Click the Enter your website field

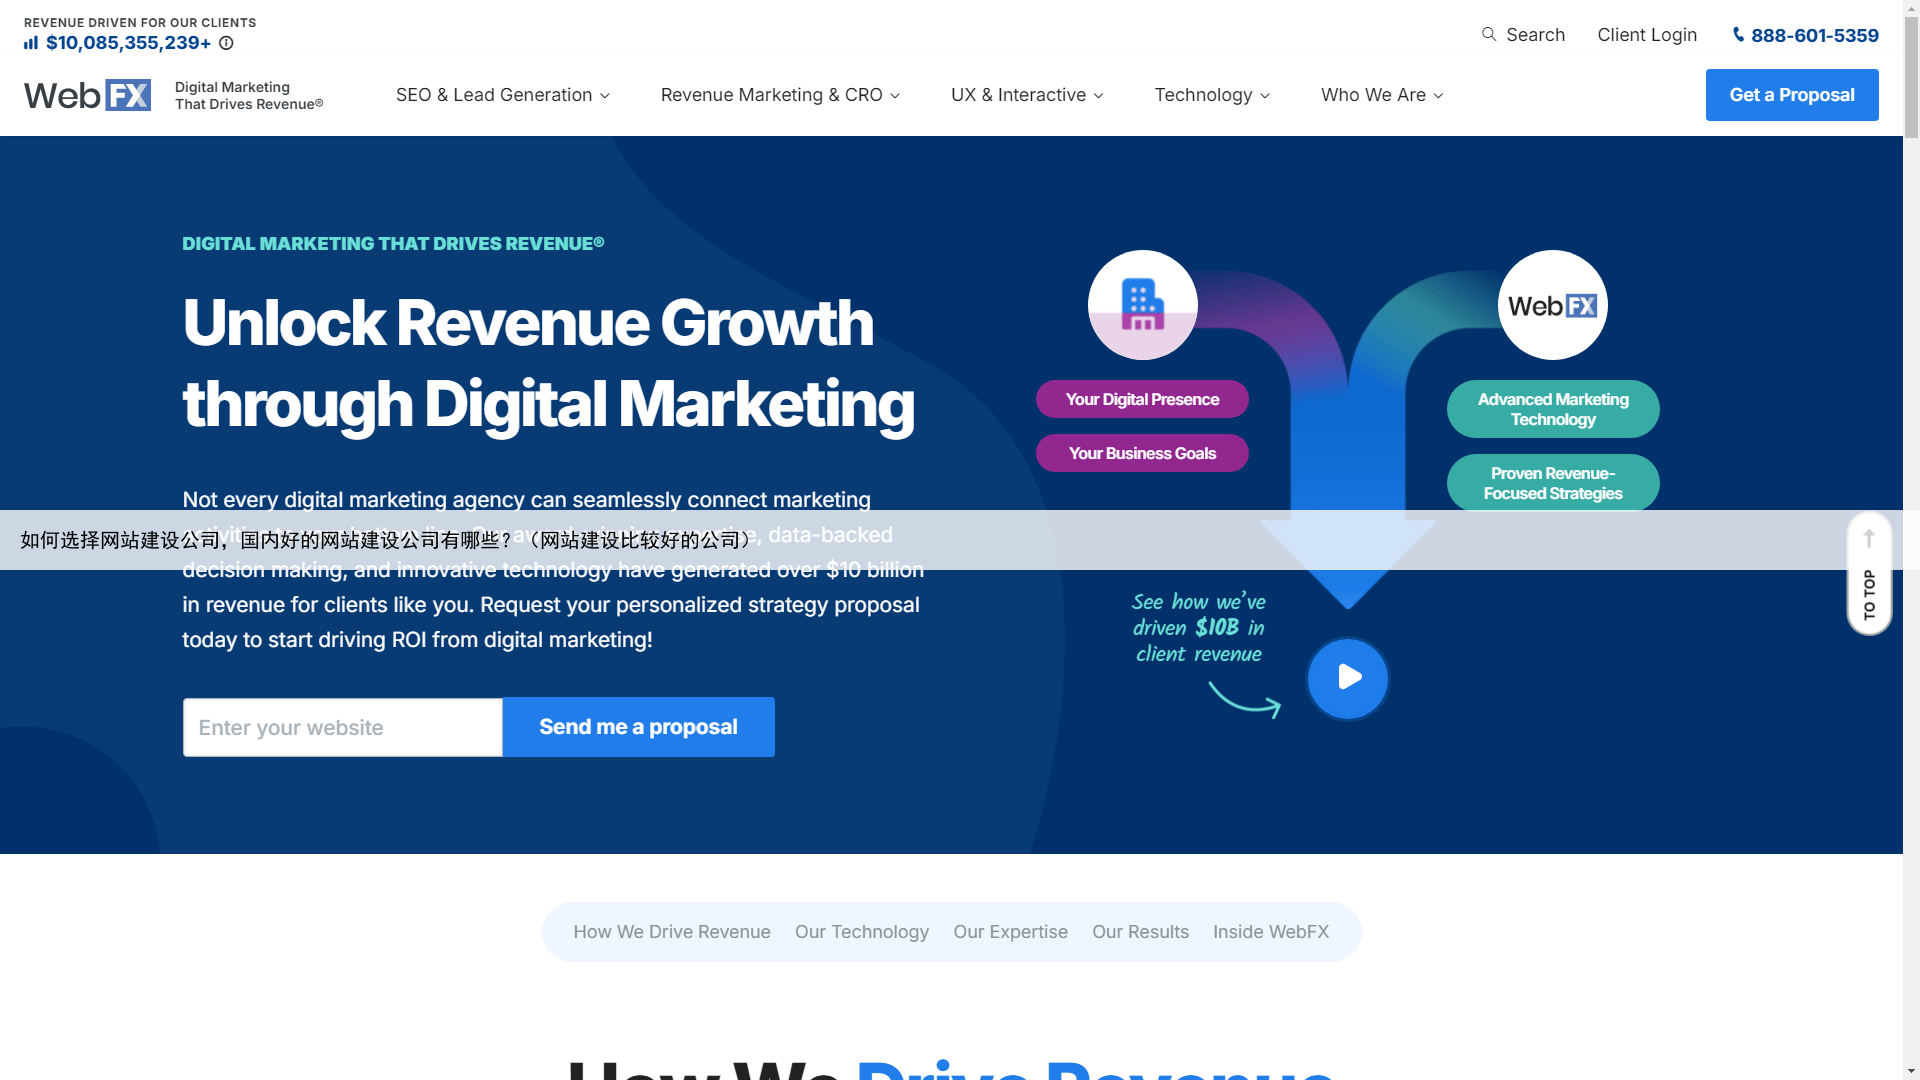click(342, 728)
